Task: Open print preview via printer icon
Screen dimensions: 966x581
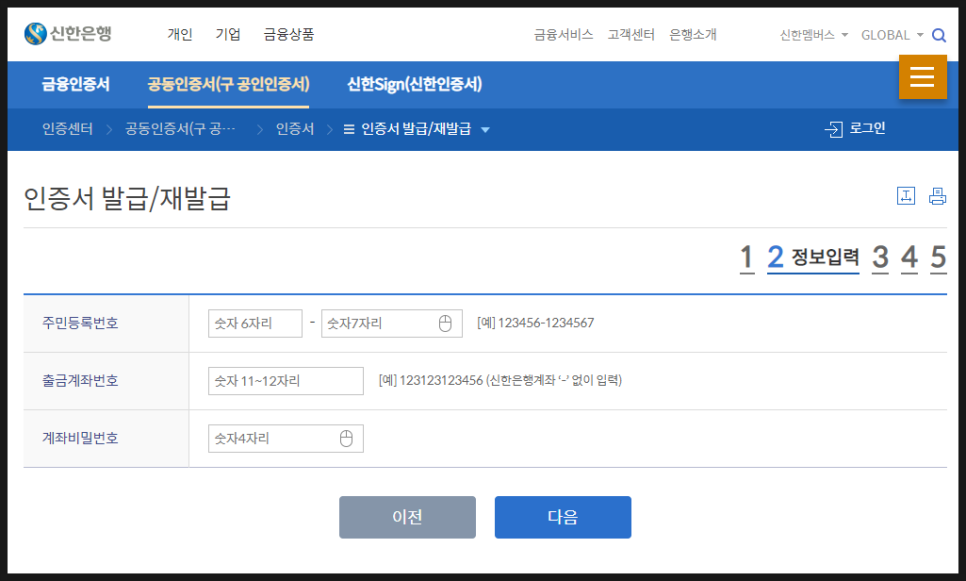Action: pyautogui.click(x=936, y=196)
